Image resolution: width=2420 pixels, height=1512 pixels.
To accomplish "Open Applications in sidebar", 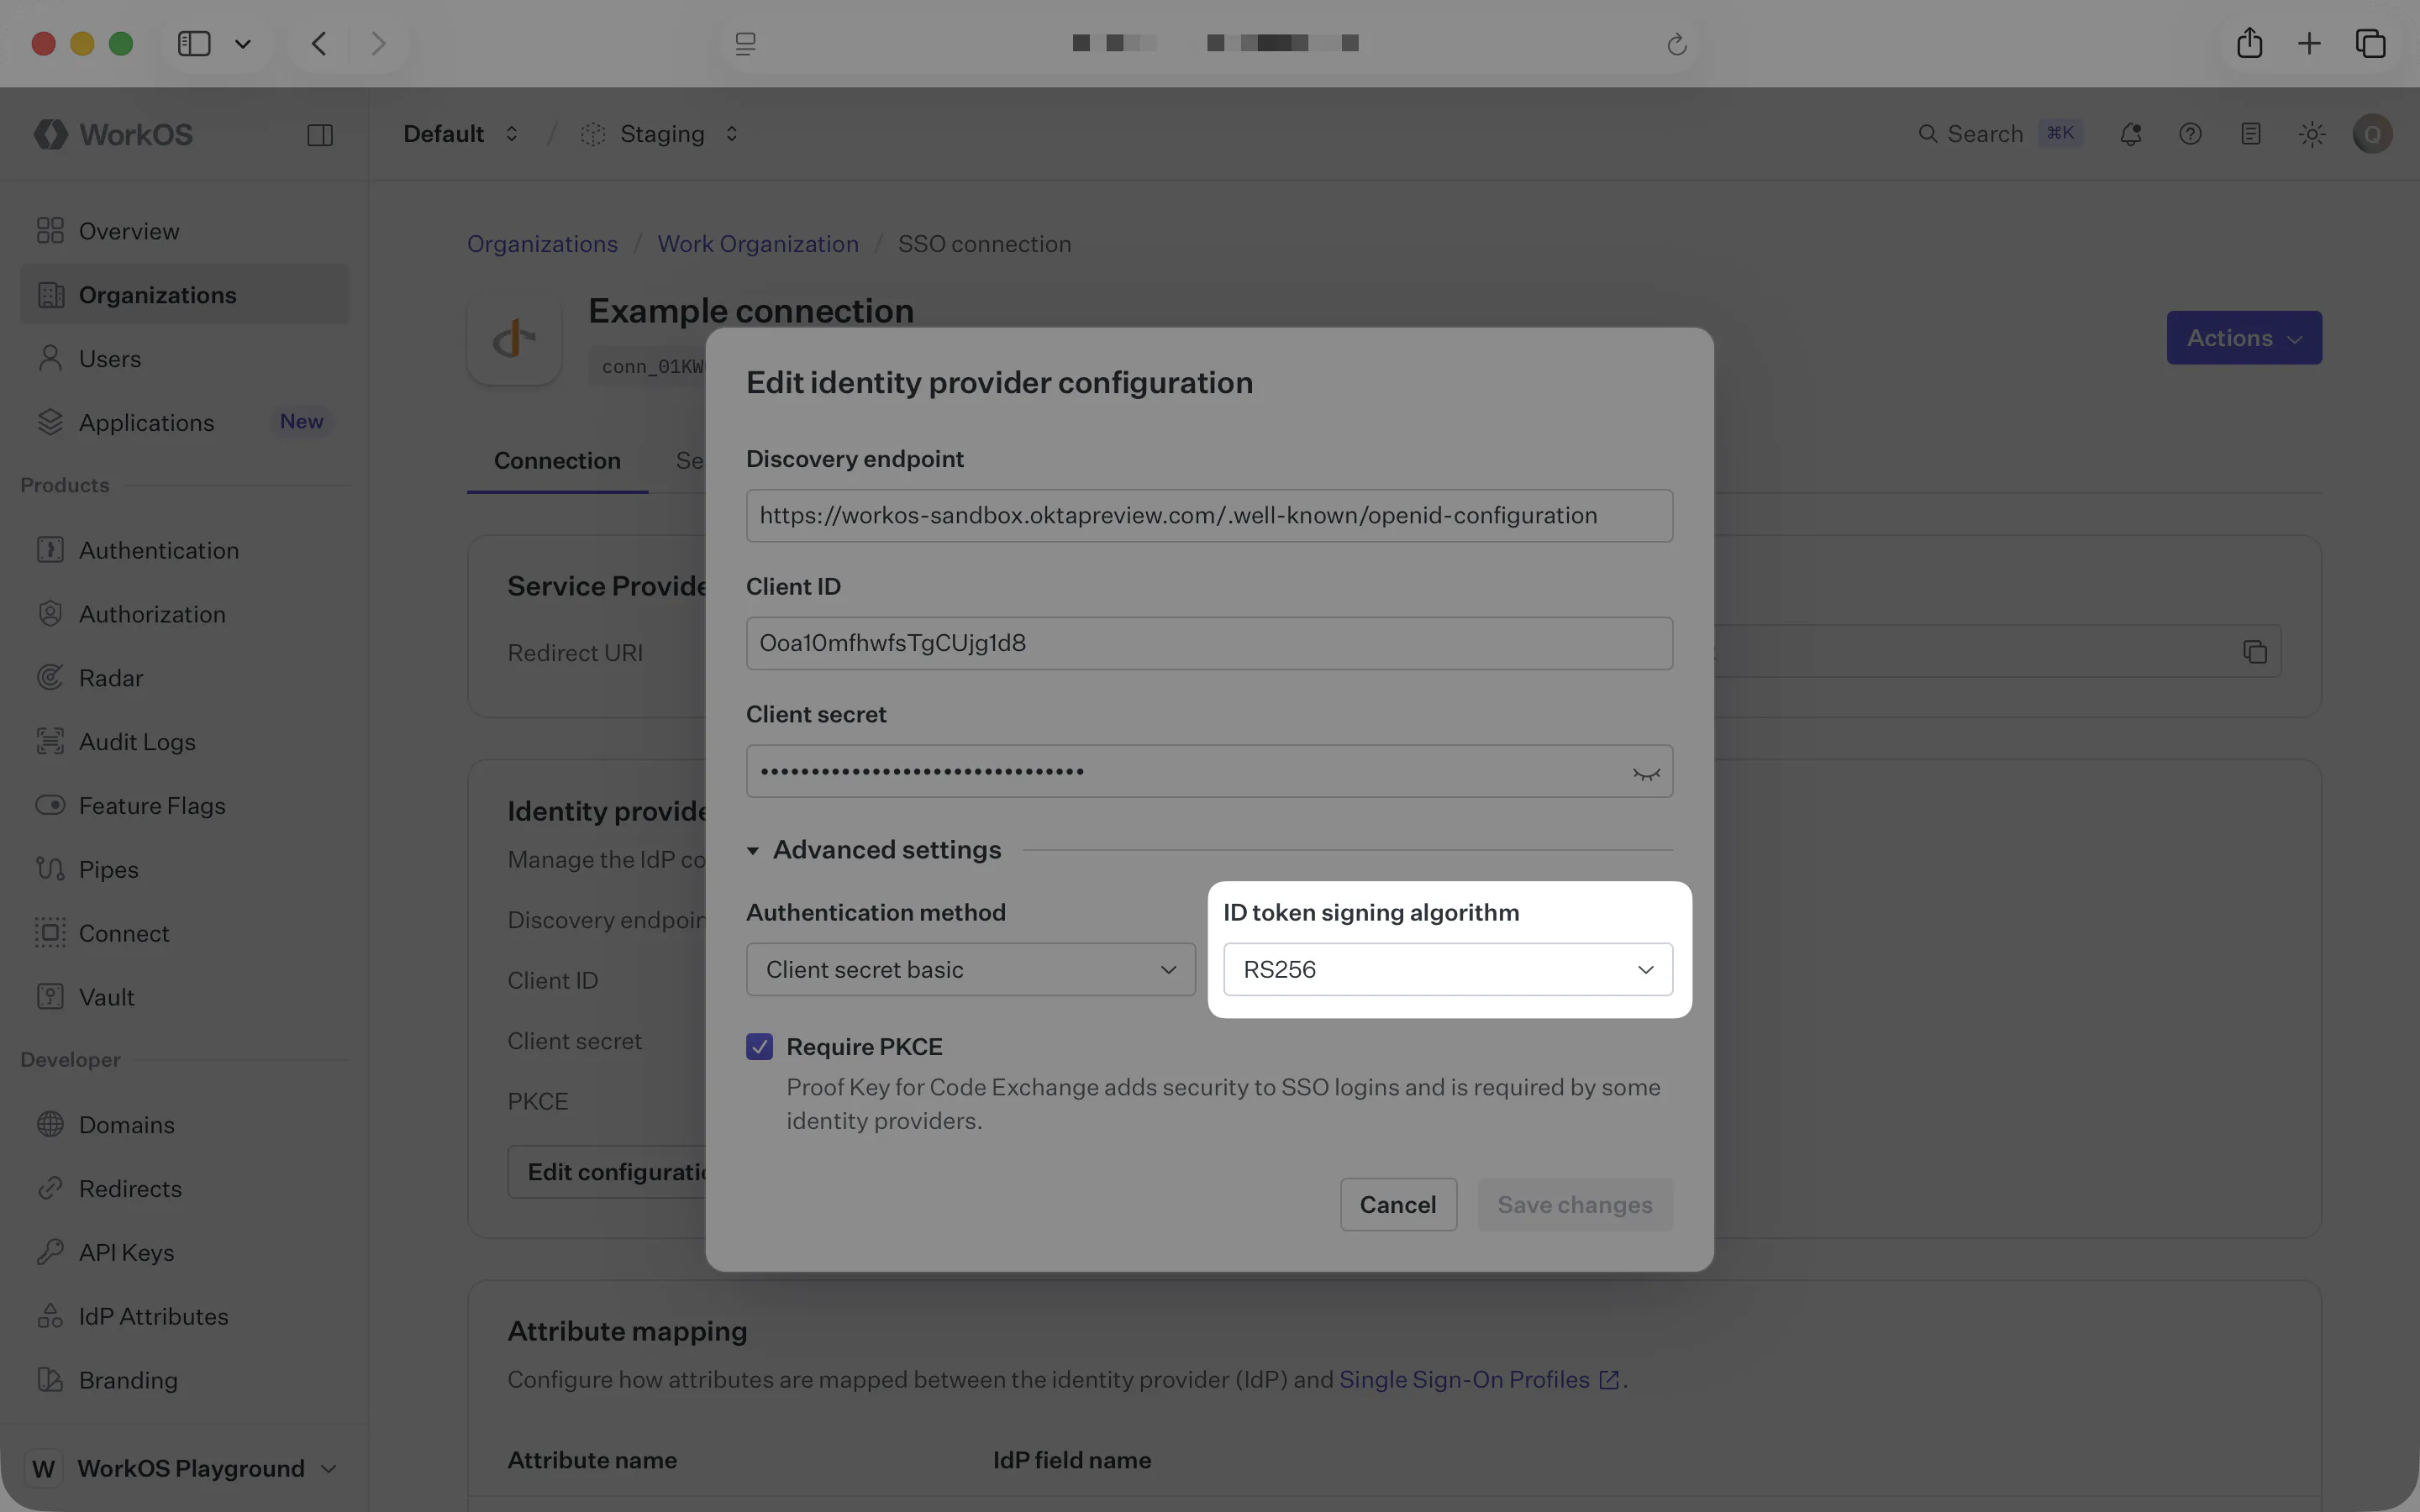I will tap(185, 422).
